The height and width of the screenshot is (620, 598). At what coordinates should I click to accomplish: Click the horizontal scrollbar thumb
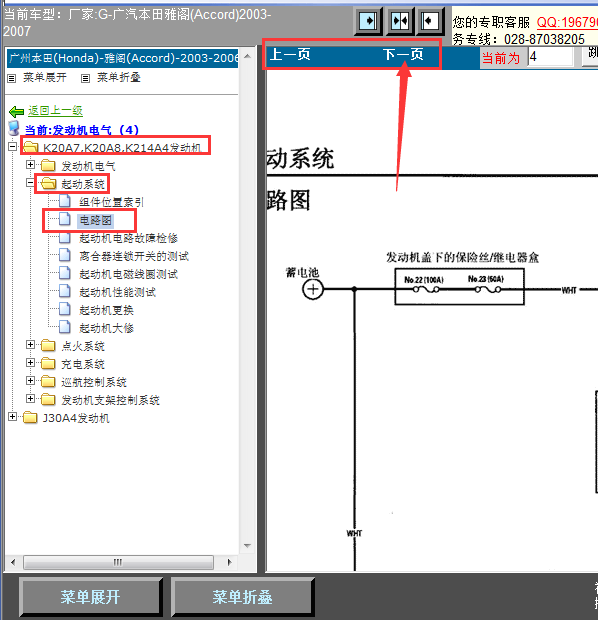(118, 562)
